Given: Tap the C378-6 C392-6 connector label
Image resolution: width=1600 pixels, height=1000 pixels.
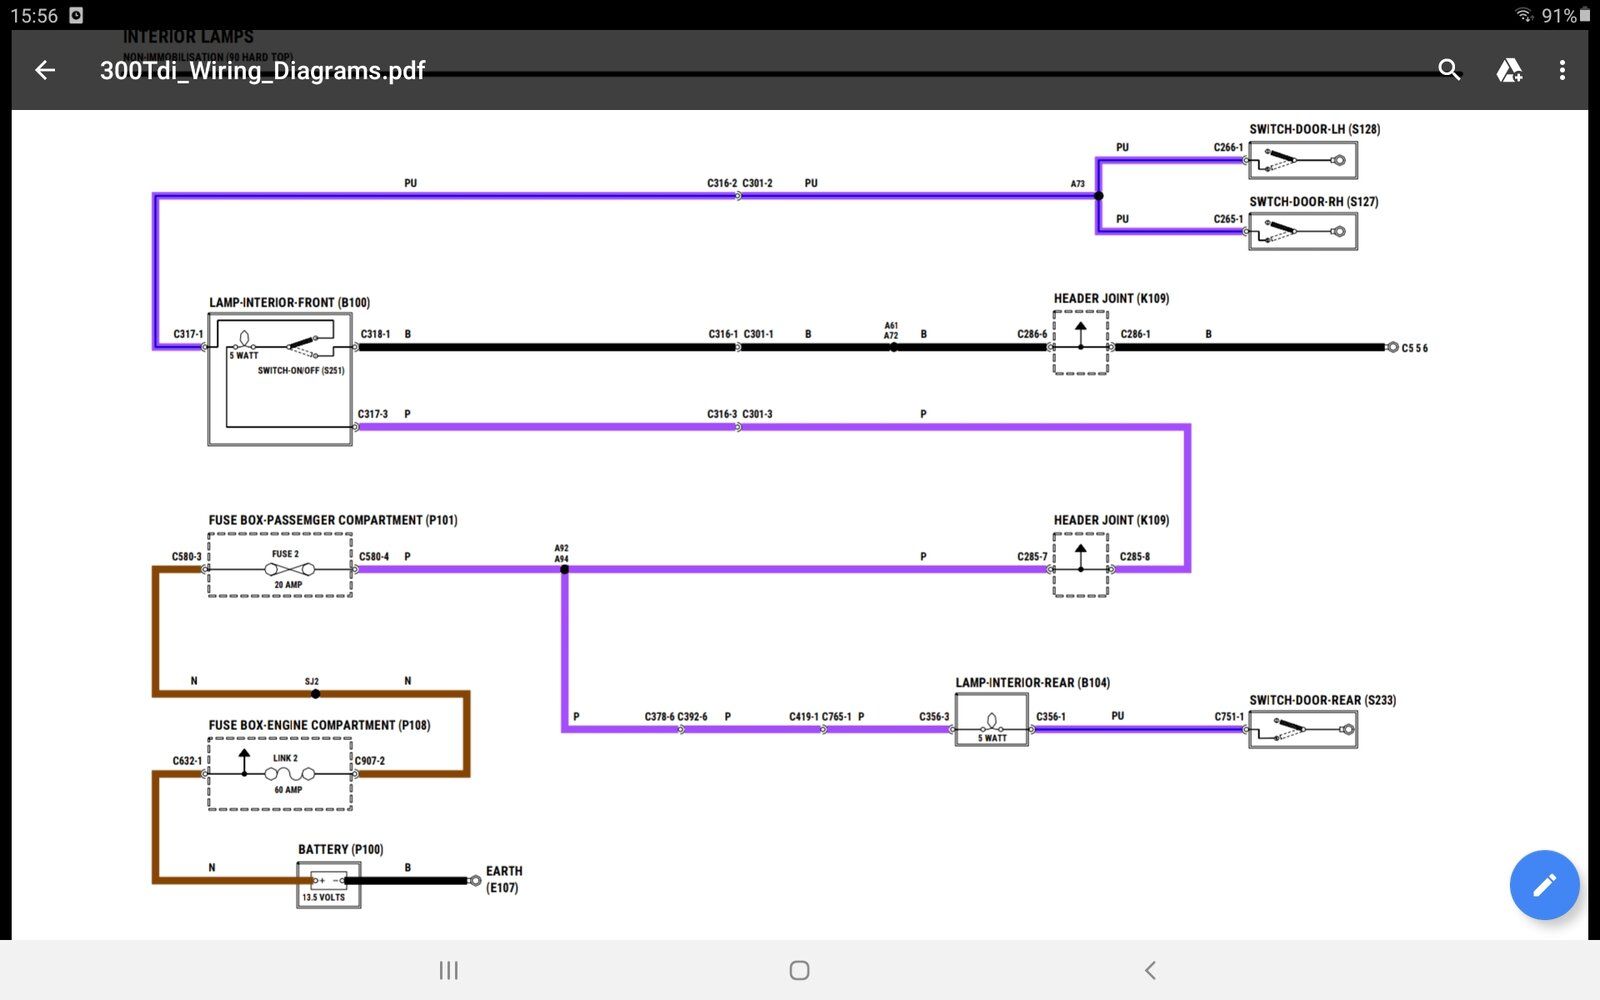Looking at the screenshot, I should click(x=676, y=717).
